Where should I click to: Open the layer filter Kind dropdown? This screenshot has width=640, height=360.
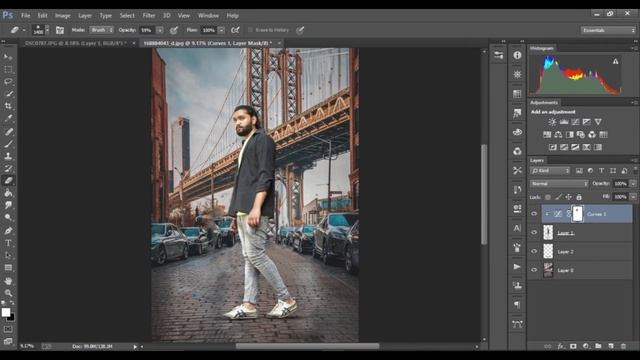550,171
